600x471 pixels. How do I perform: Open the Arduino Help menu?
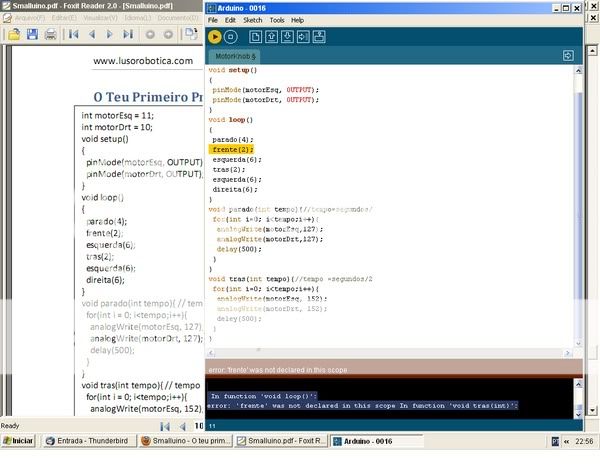click(x=297, y=20)
